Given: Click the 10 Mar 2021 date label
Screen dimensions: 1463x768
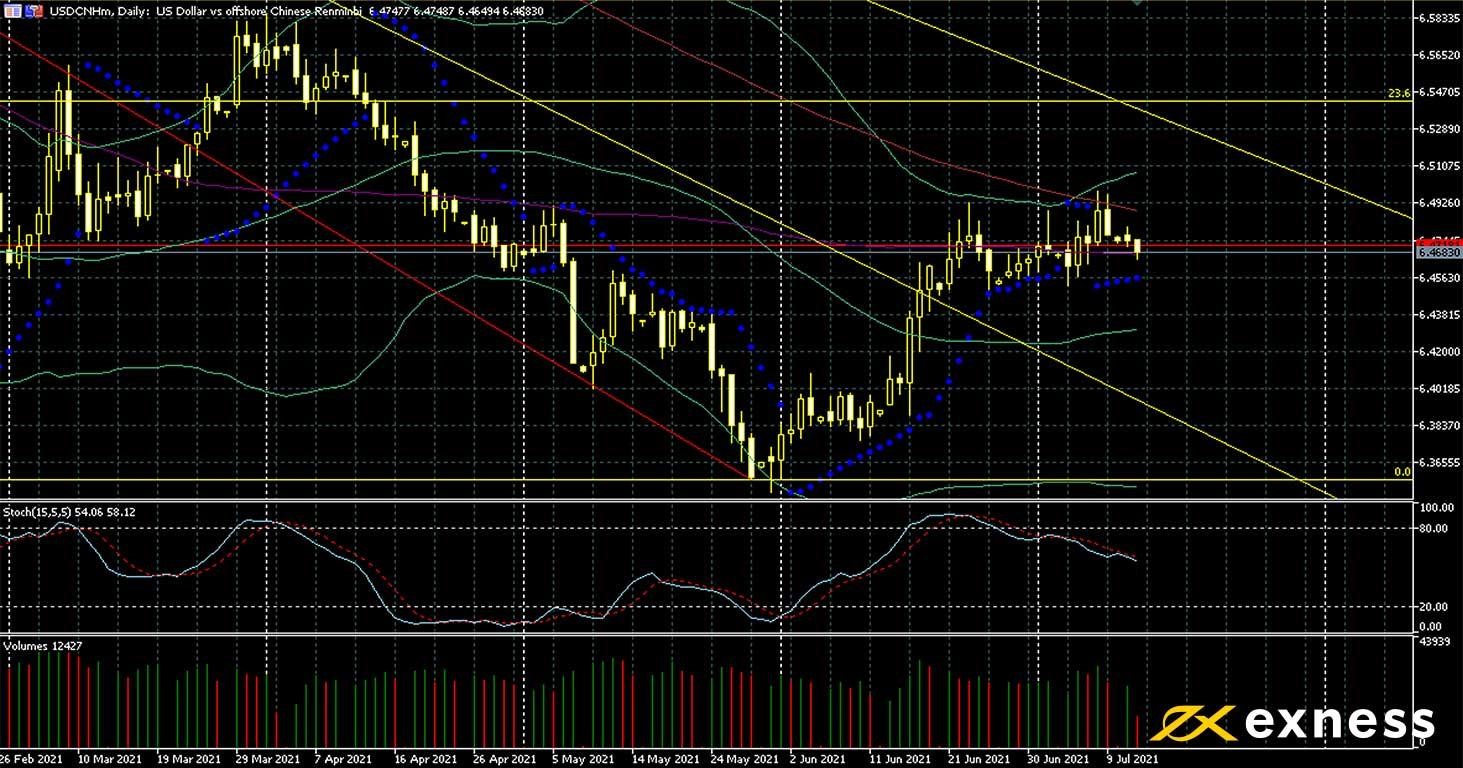Looking at the screenshot, I should coord(109,759).
